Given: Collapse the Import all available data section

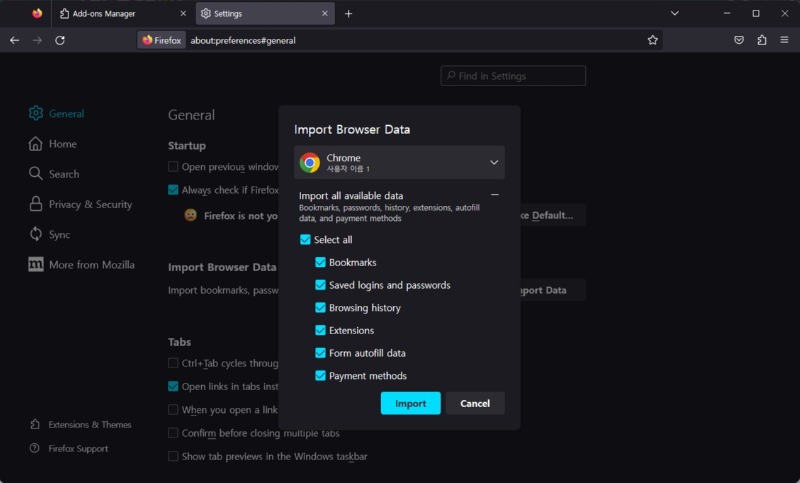Looking at the screenshot, I should [494, 195].
